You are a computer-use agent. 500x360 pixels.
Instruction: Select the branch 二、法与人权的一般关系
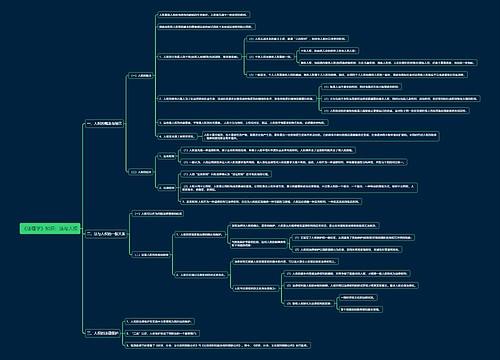tap(106, 234)
